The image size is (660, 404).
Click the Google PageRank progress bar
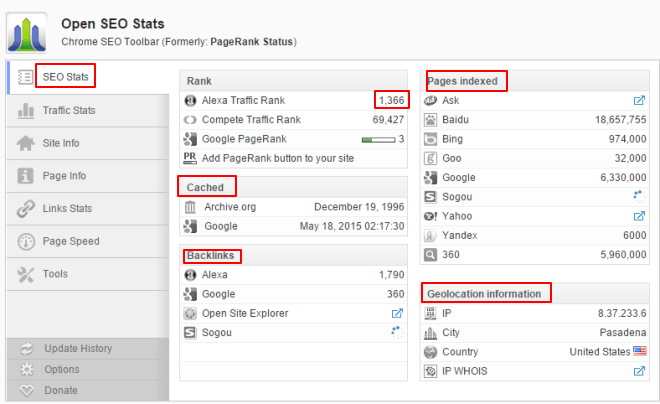click(x=378, y=139)
